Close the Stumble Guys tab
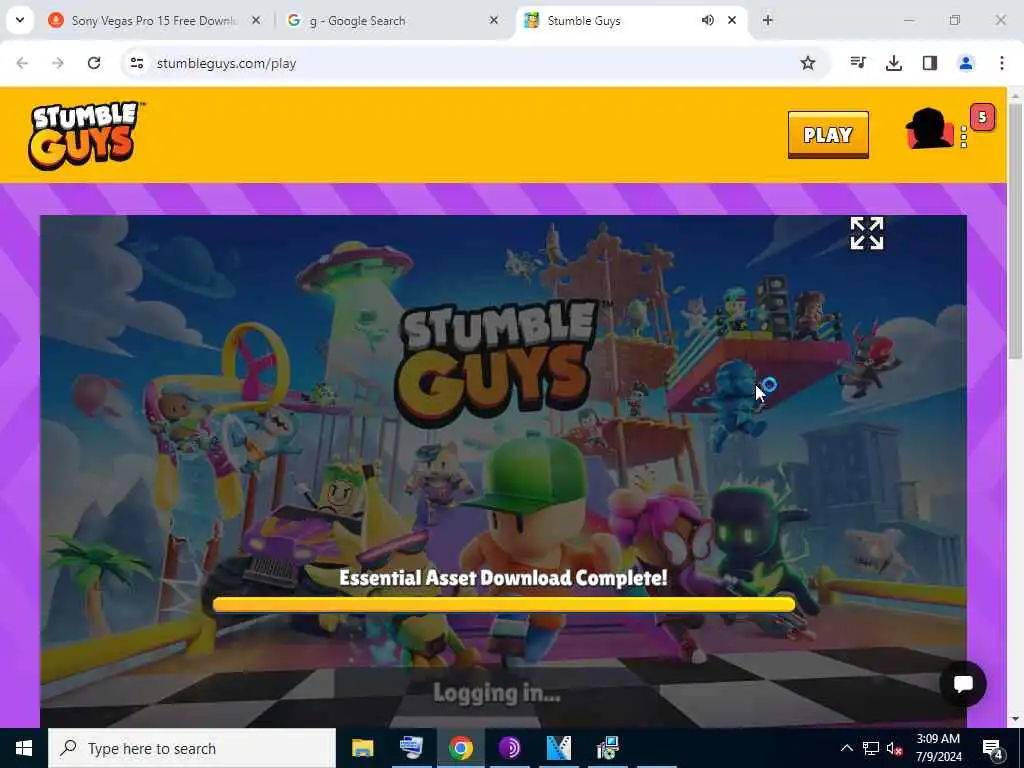Image resolution: width=1024 pixels, height=768 pixels. click(x=732, y=20)
